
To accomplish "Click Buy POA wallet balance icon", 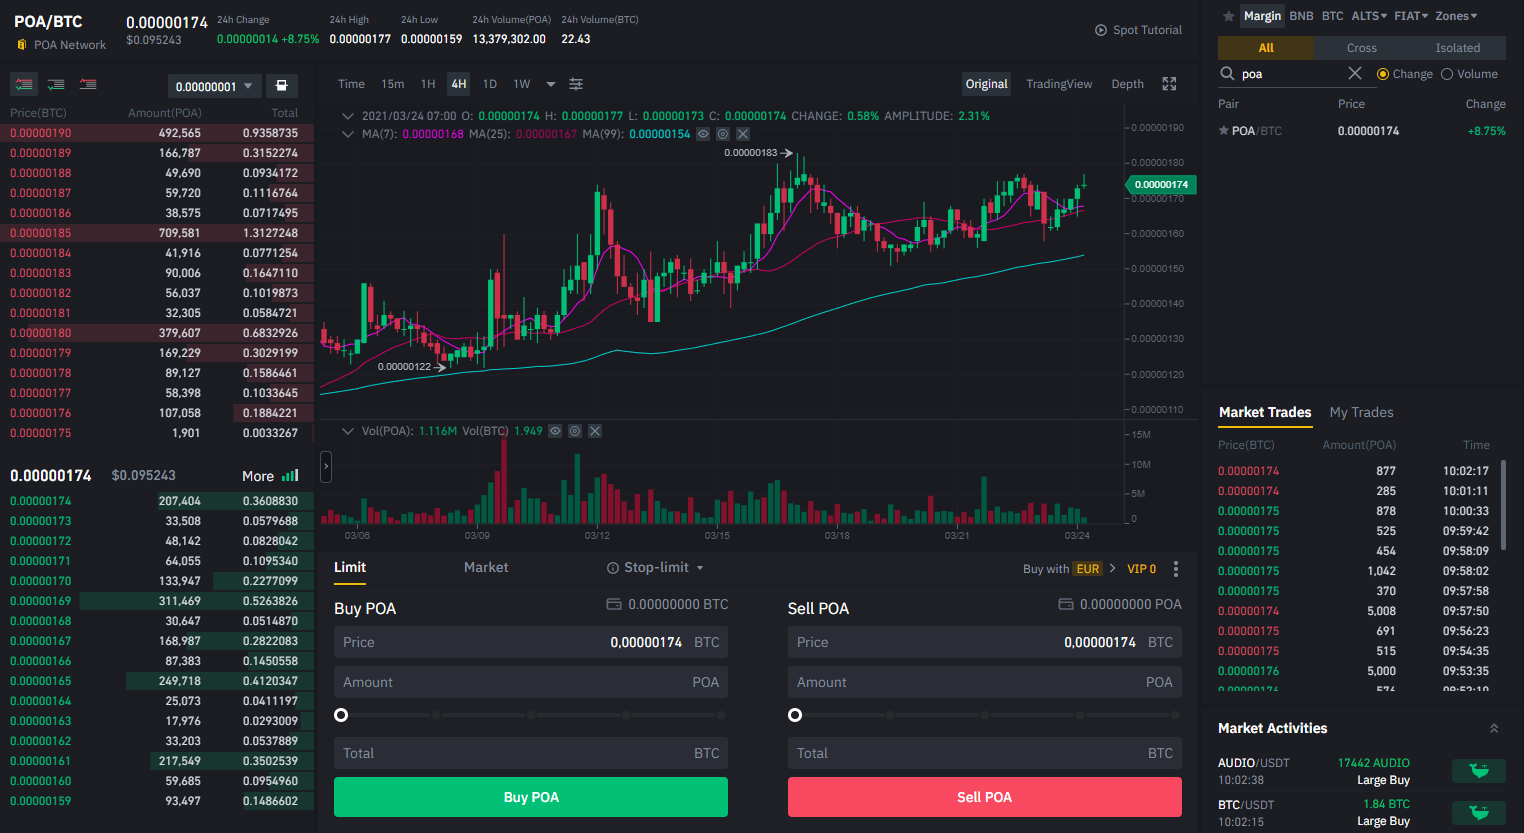I will 614,604.
